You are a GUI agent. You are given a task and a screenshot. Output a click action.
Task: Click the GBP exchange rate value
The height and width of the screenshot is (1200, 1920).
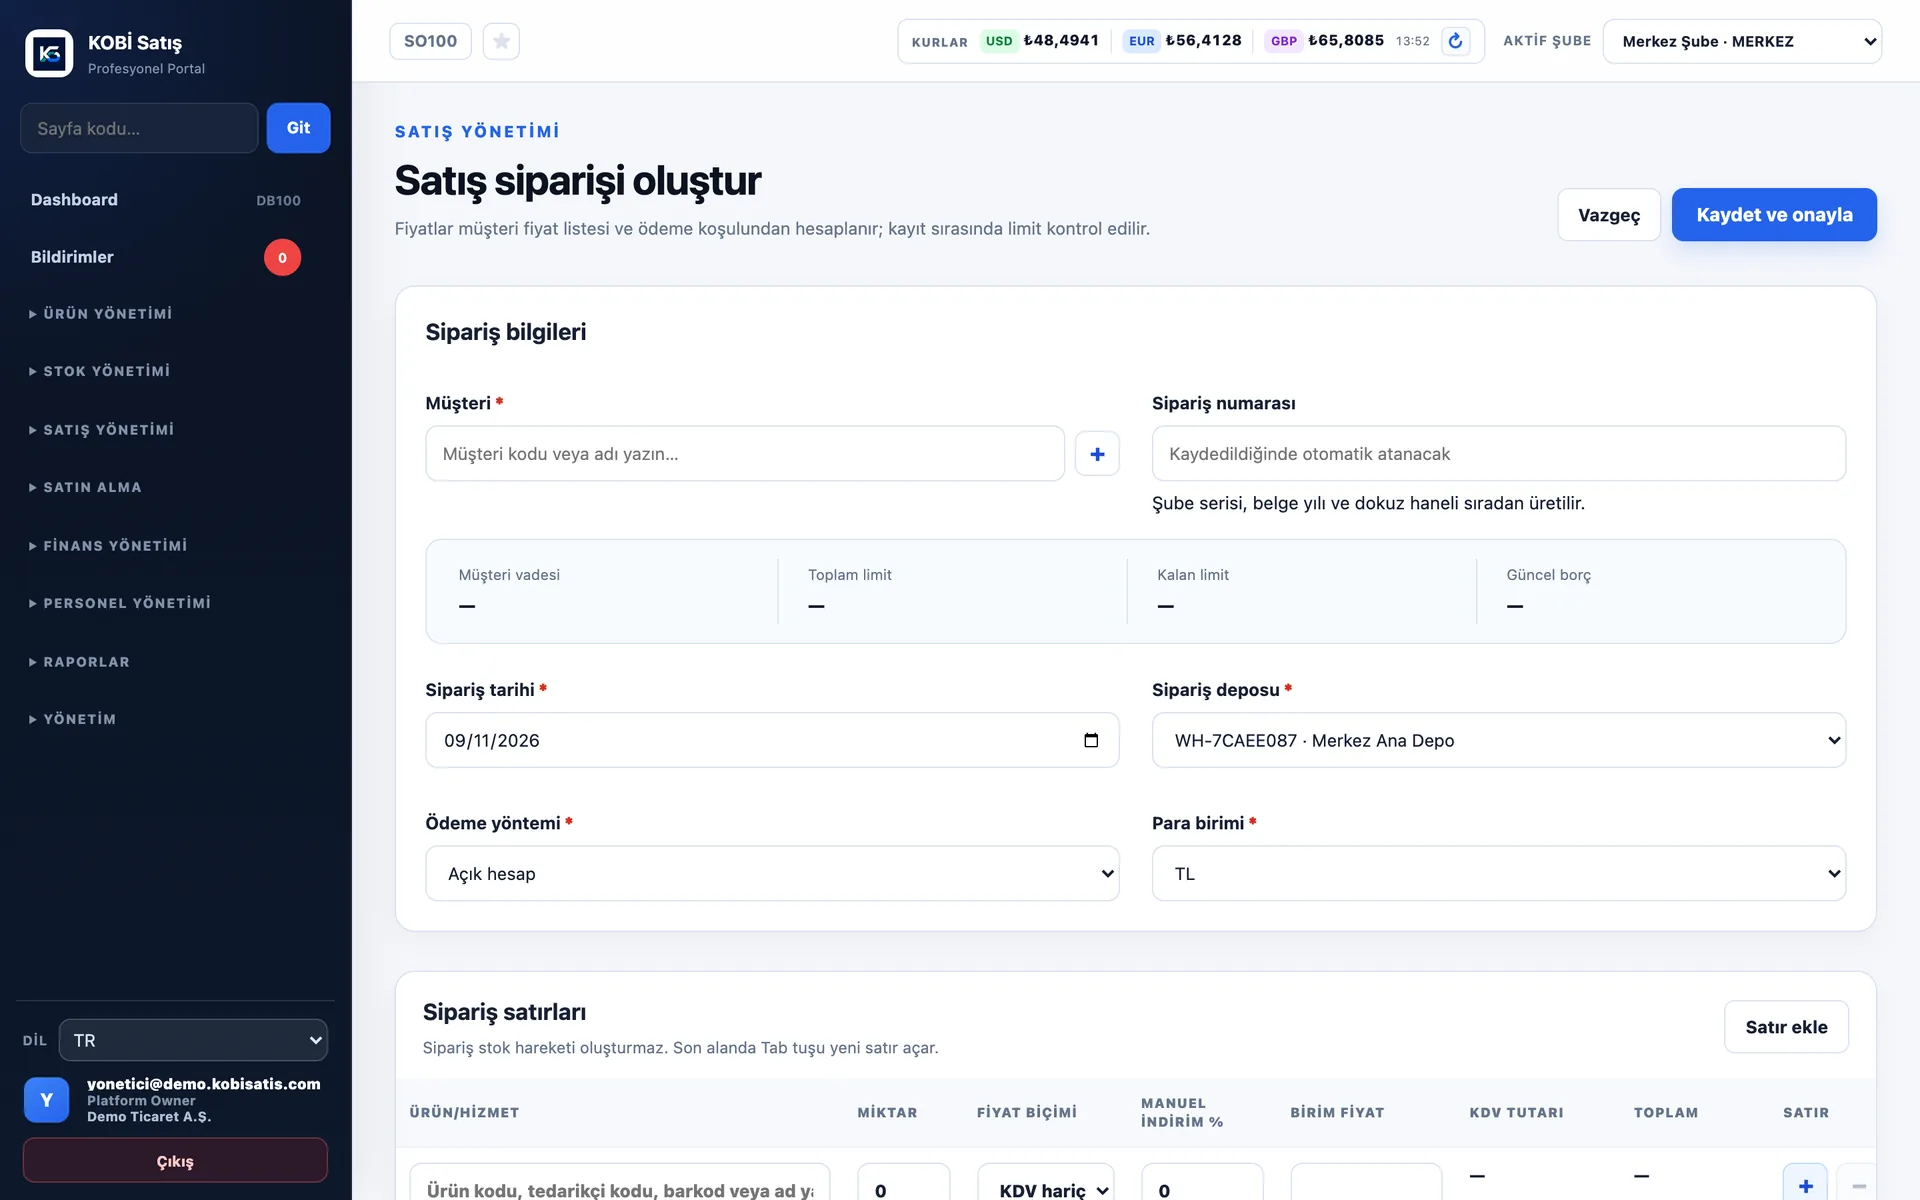coord(1346,41)
